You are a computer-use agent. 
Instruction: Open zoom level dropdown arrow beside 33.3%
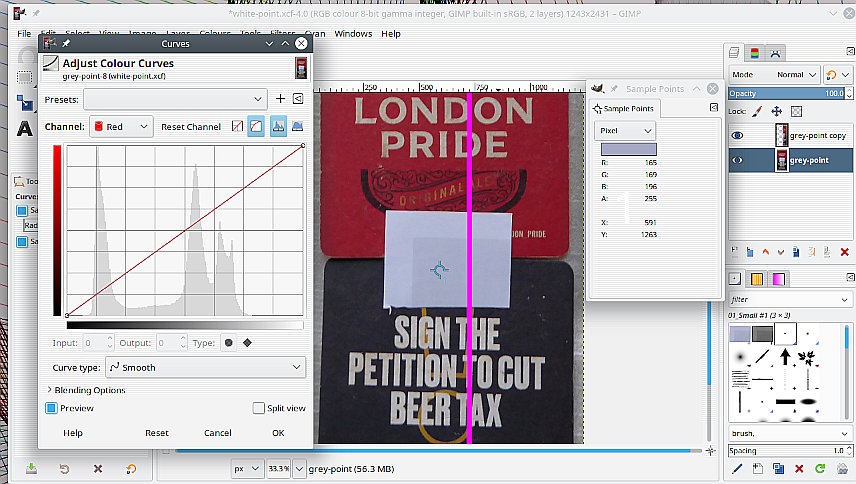click(299, 468)
